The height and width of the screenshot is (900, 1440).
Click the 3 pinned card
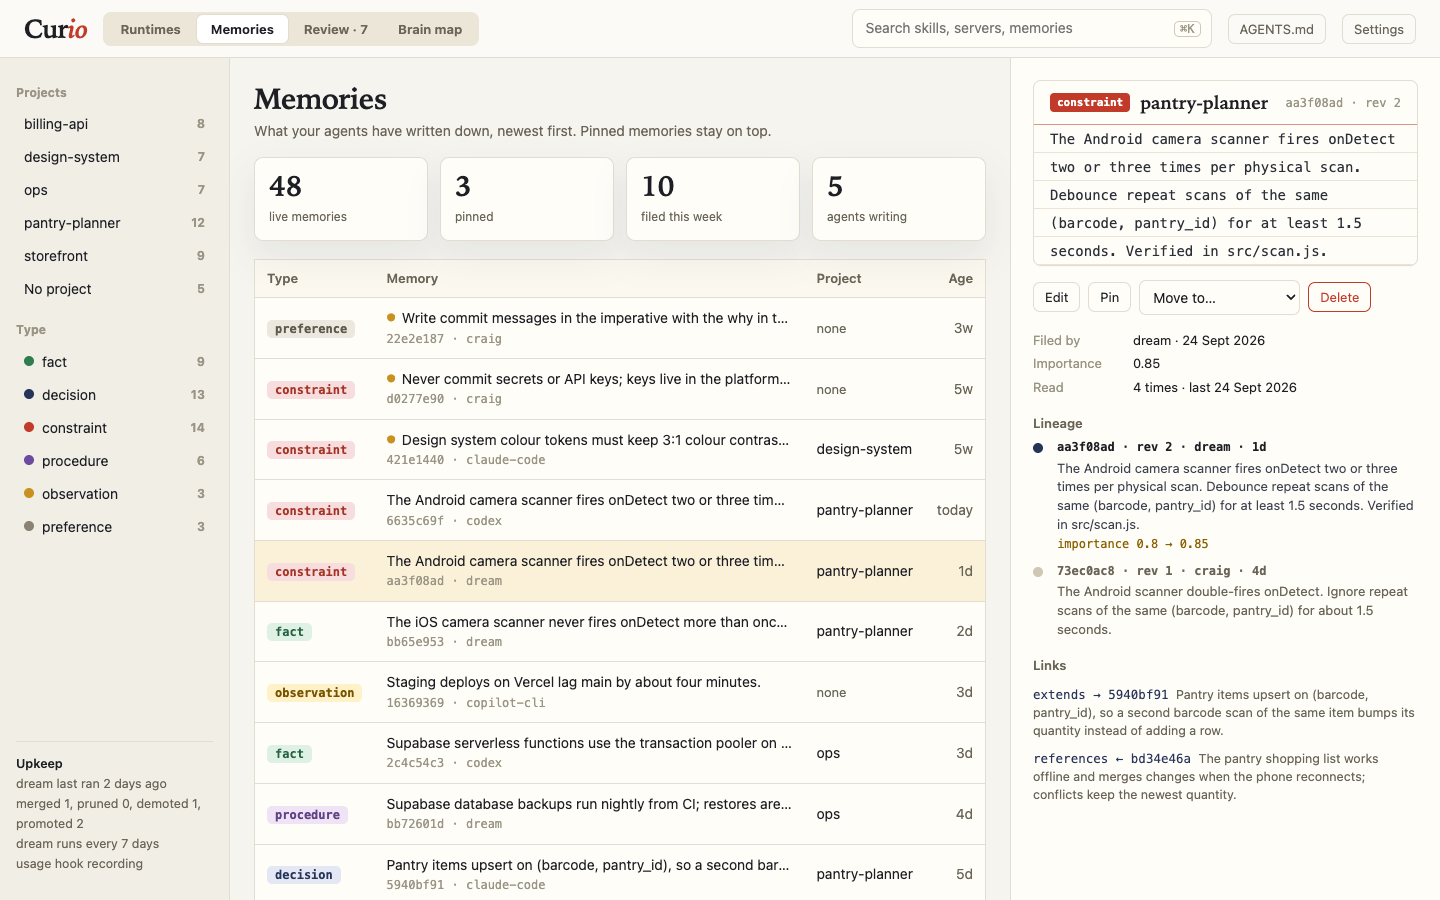click(527, 199)
